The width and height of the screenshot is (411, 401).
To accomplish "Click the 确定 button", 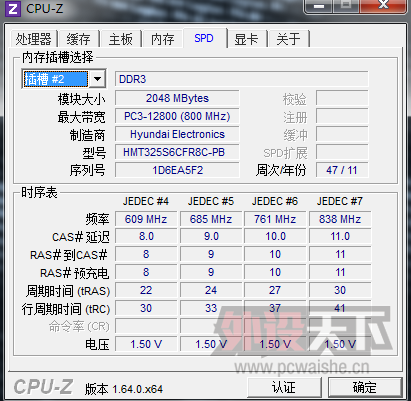I will coord(365,387).
